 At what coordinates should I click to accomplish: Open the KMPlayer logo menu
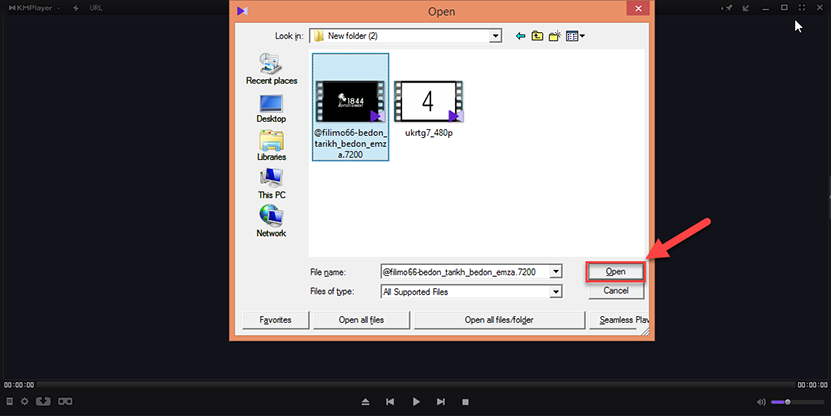tap(34, 8)
